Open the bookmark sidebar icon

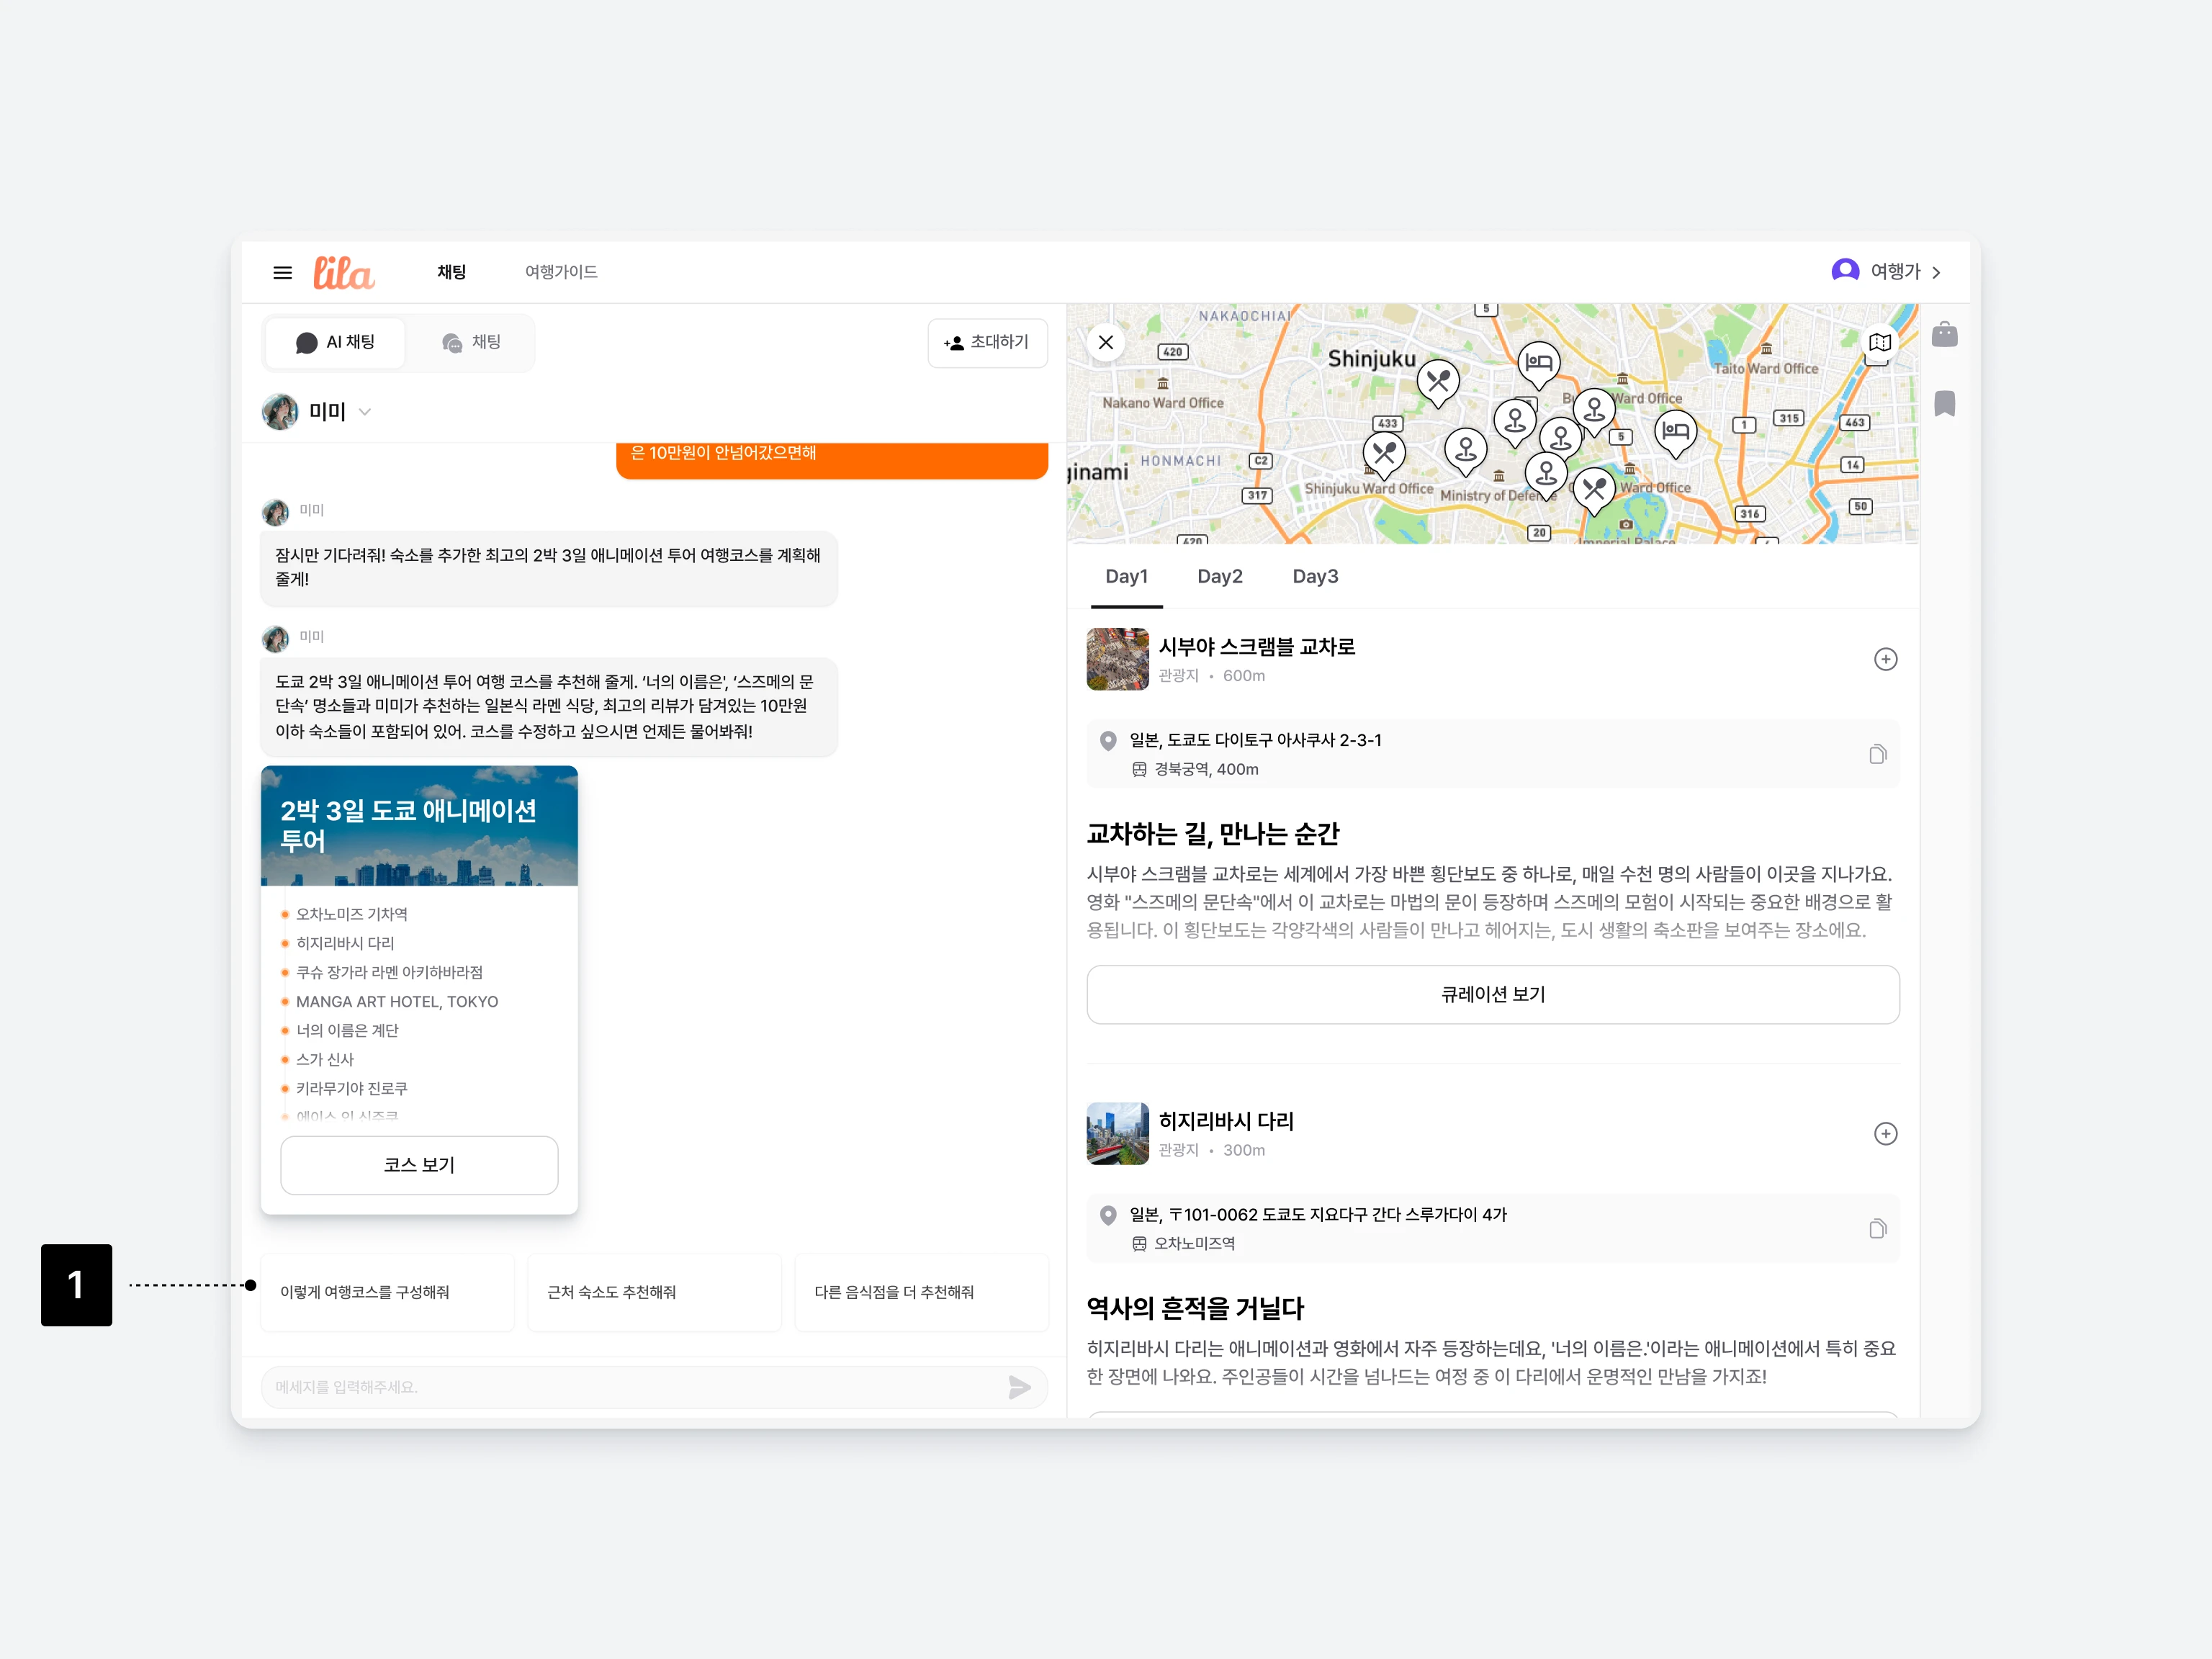coord(1944,403)
